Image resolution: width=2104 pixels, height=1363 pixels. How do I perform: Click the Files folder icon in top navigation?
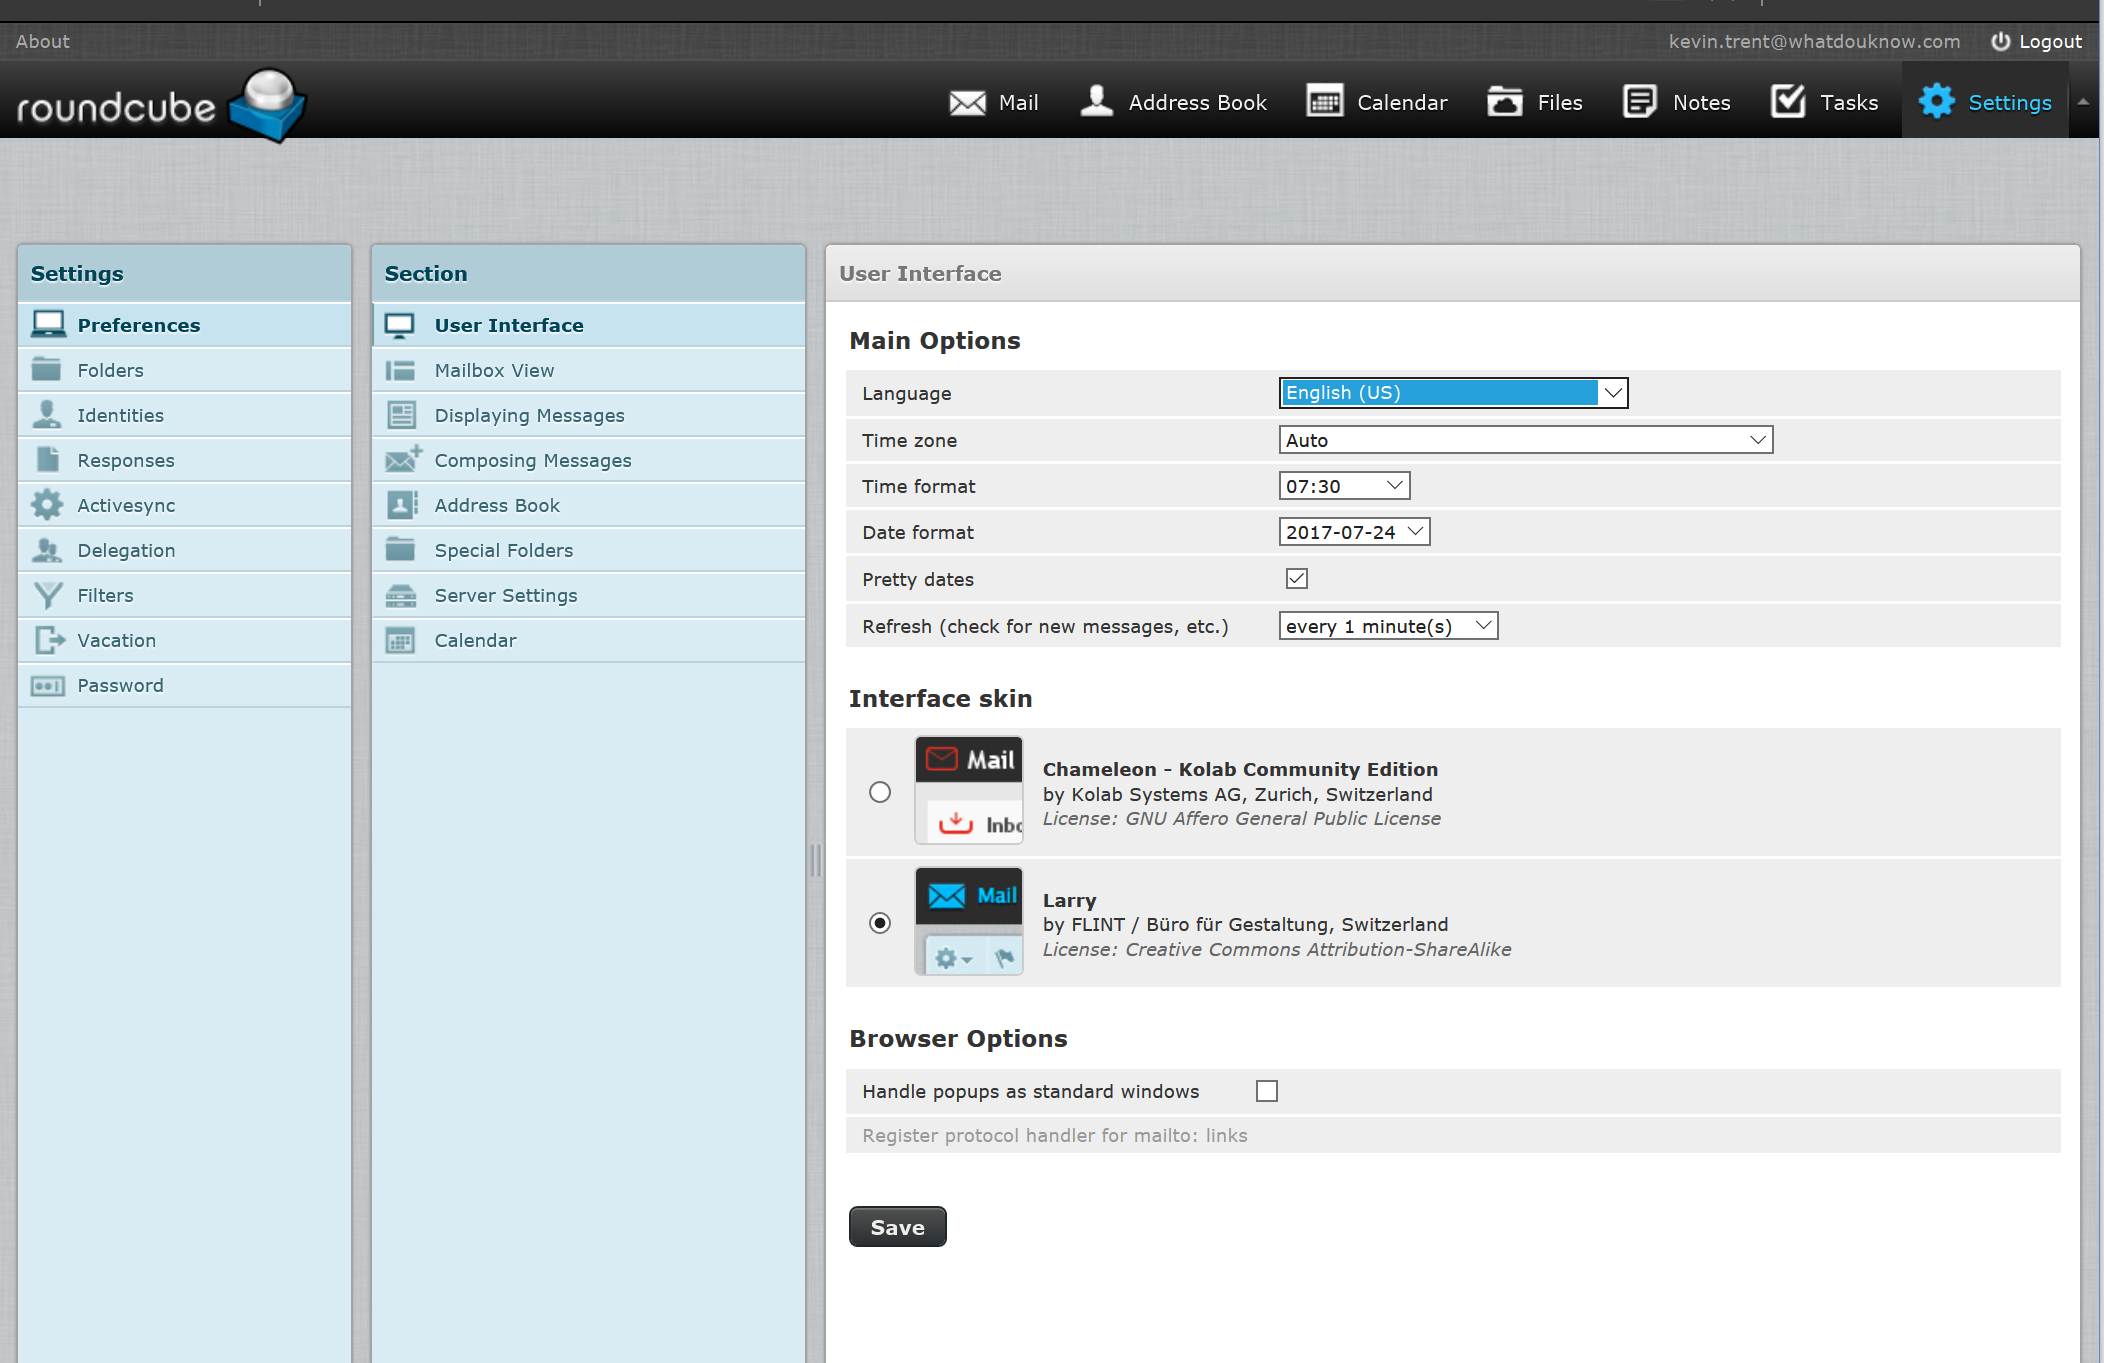[1505, 102]
